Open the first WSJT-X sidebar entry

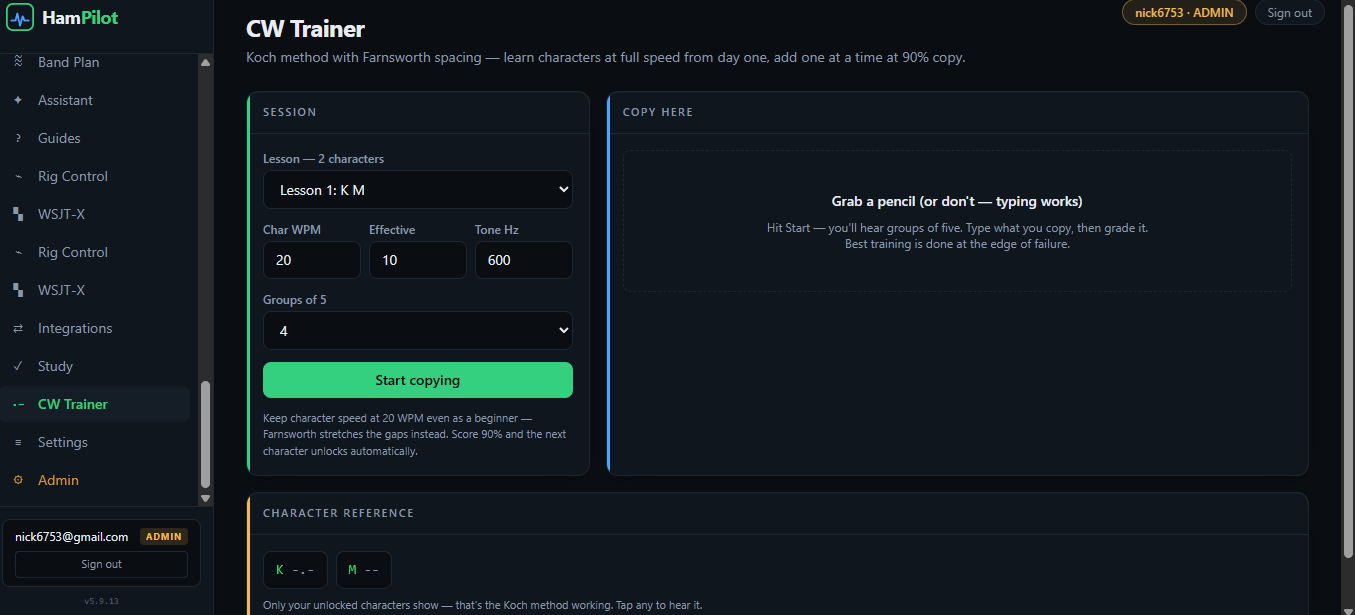(x=95, y=214)
